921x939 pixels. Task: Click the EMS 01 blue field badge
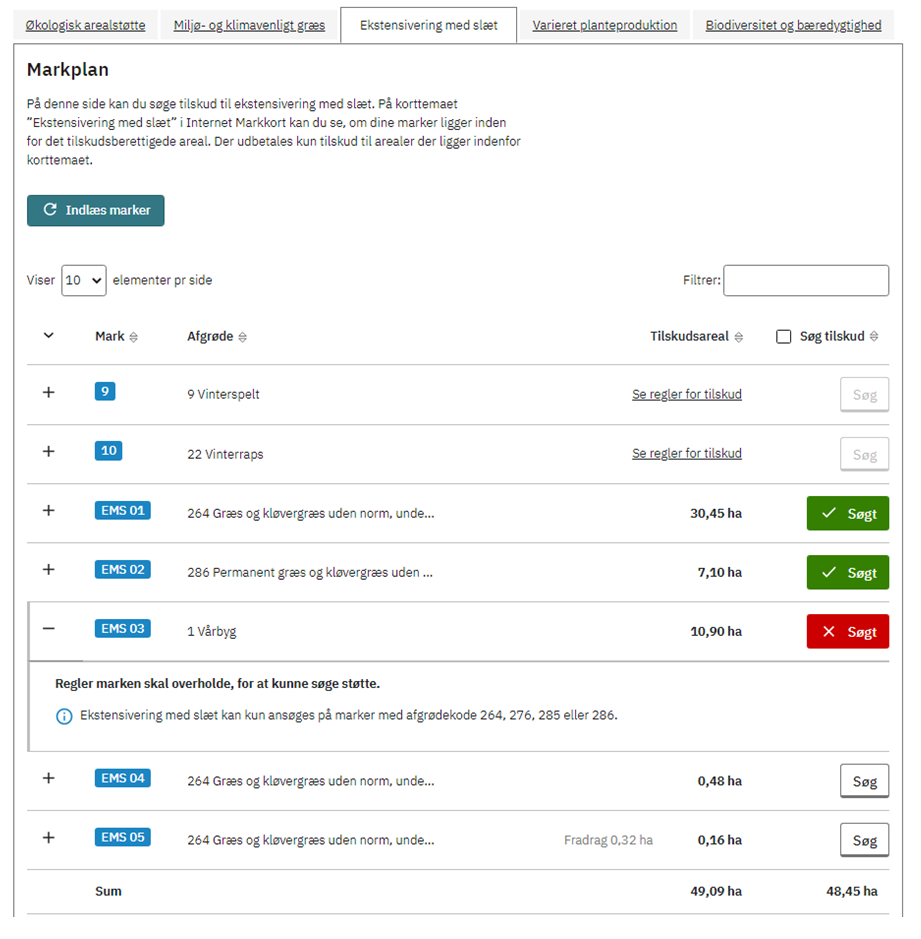[x=123, y=511]
